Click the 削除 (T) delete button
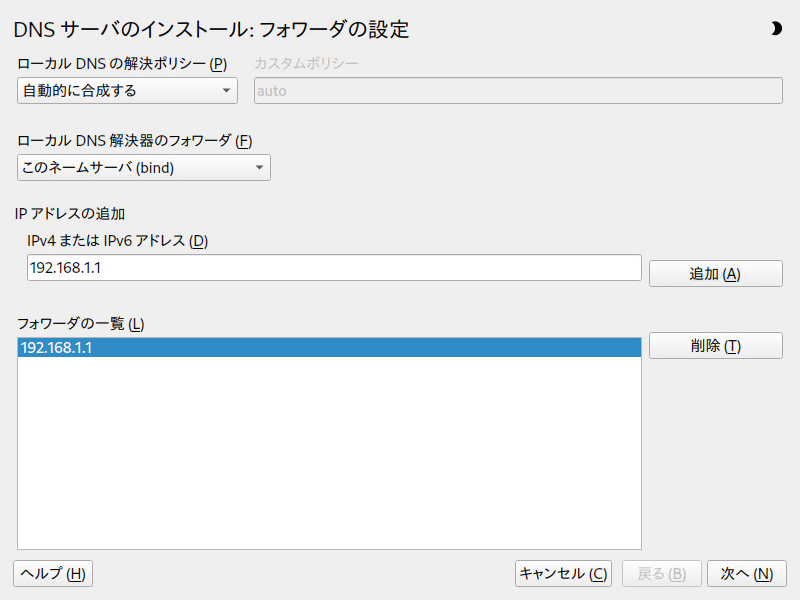This screenshot has width=800, height=600. pyautogui.click(x=715, y=346)
